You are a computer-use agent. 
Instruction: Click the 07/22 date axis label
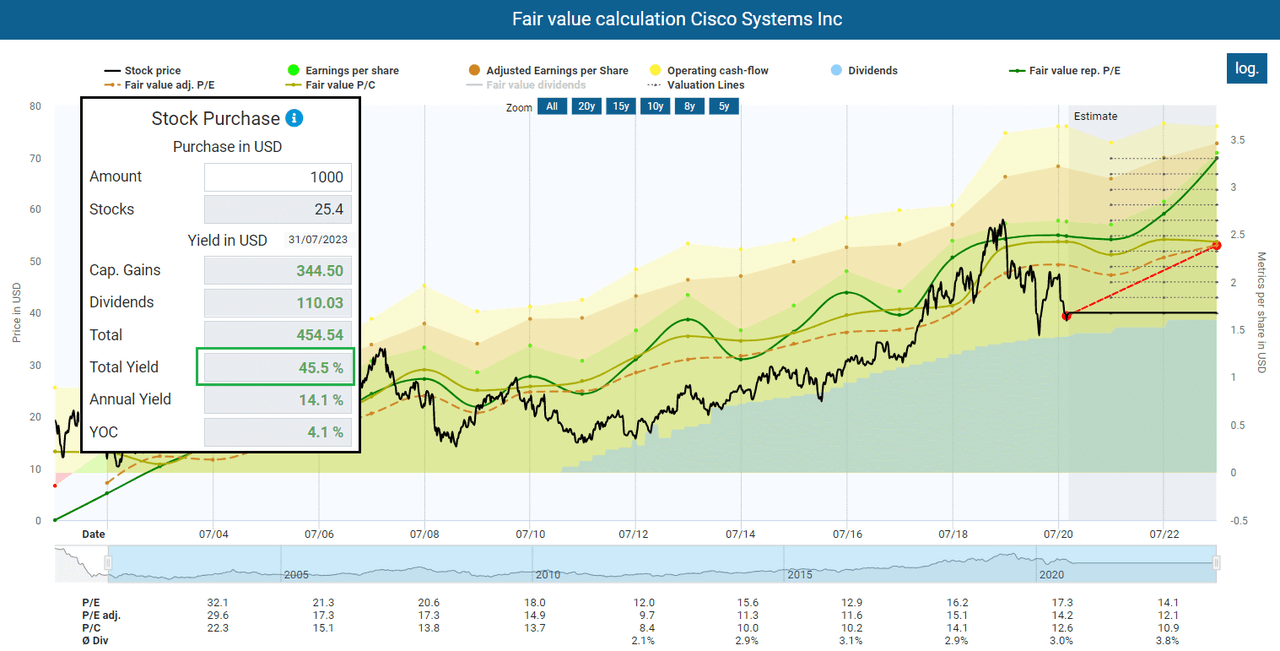pos(1163,535)
